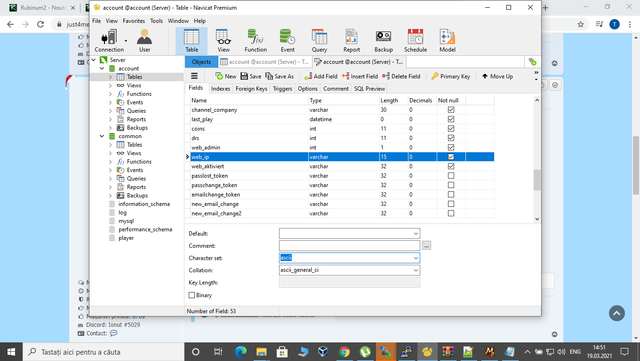Switch to the SQL Preview tab
640x361 pixels.
coord(369,88)
